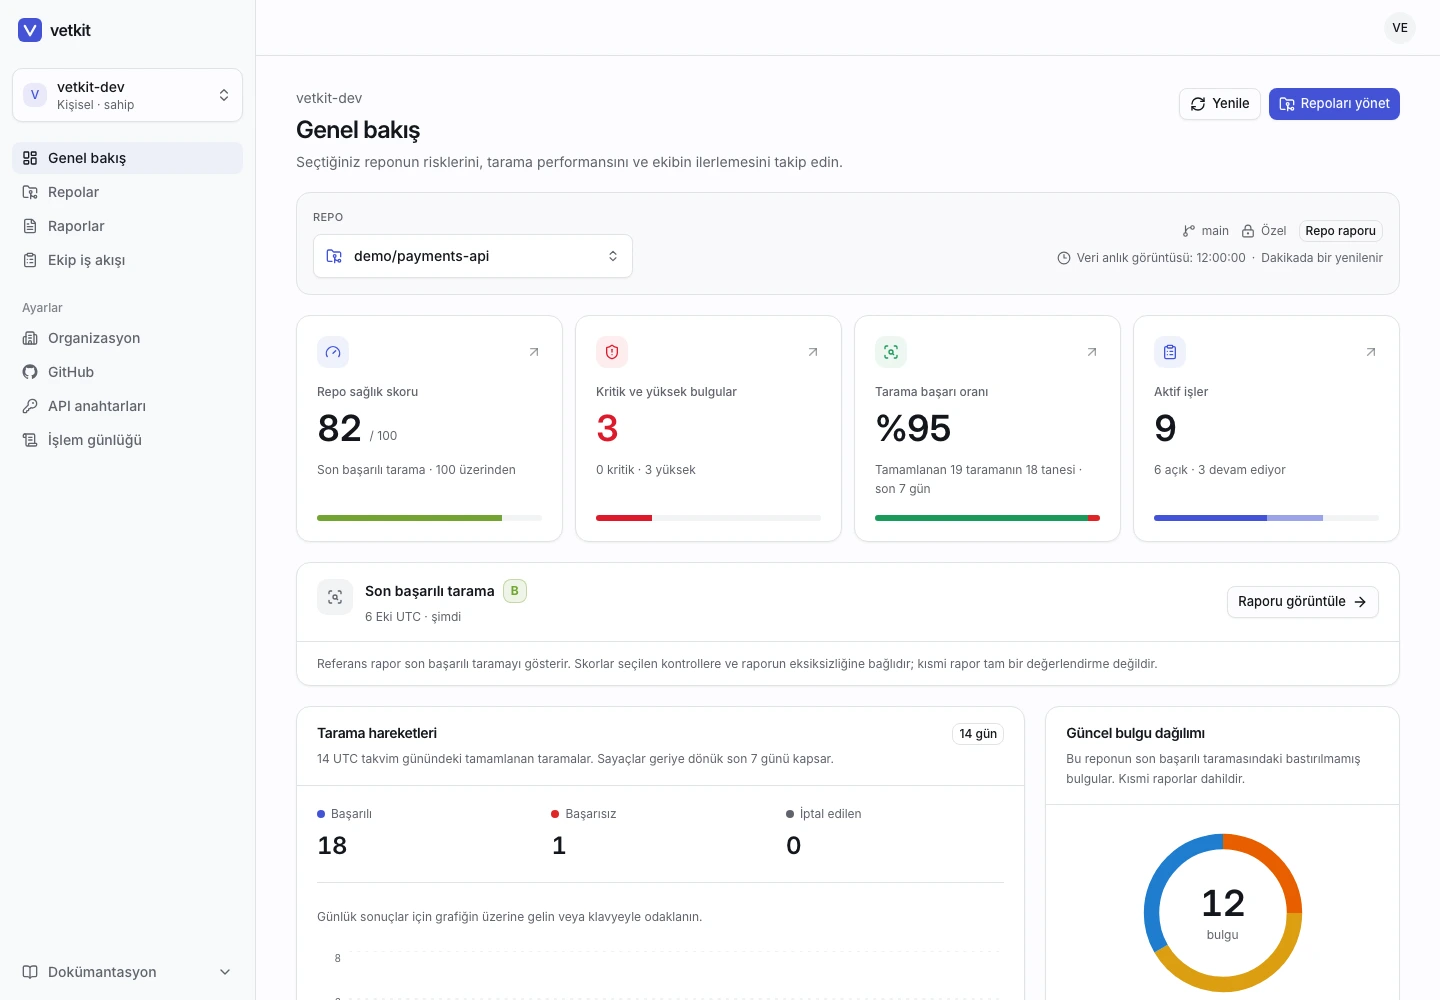The height and width of the screenshot is (1000, 1440).
Task: Click the red shield icon for critical findings
Action: point(612,352)
